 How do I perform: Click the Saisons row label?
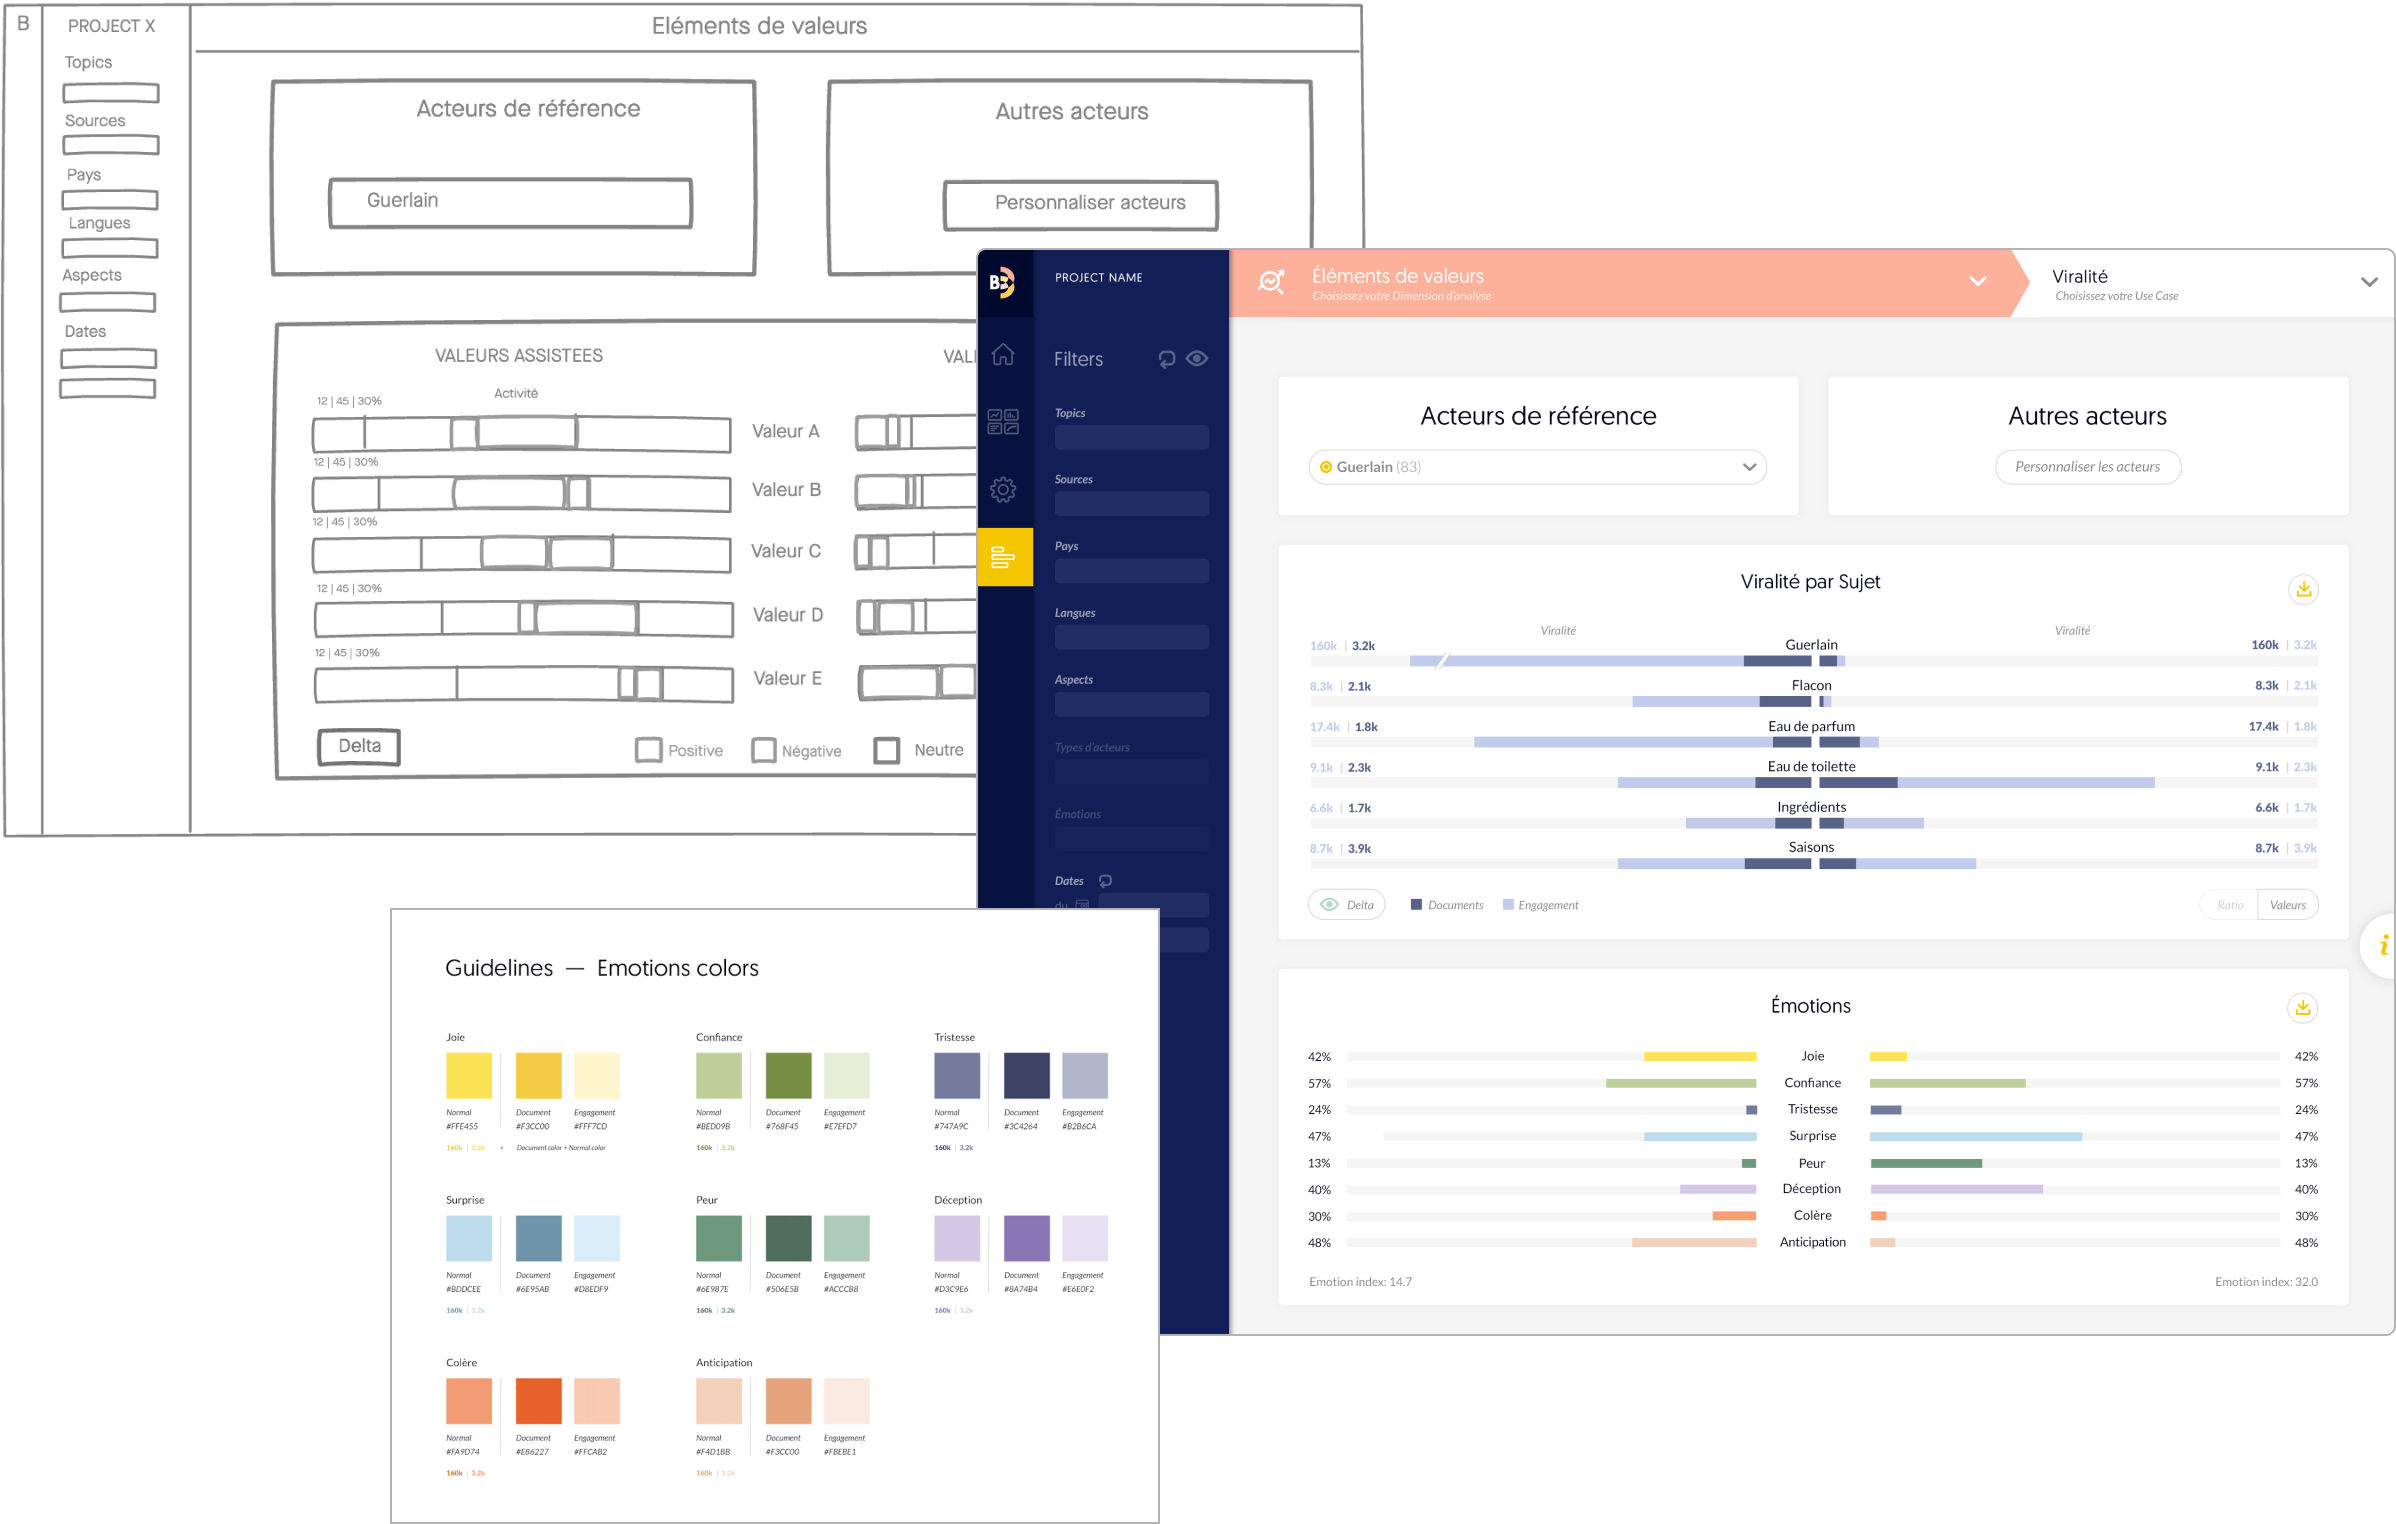click(1811, 847)
